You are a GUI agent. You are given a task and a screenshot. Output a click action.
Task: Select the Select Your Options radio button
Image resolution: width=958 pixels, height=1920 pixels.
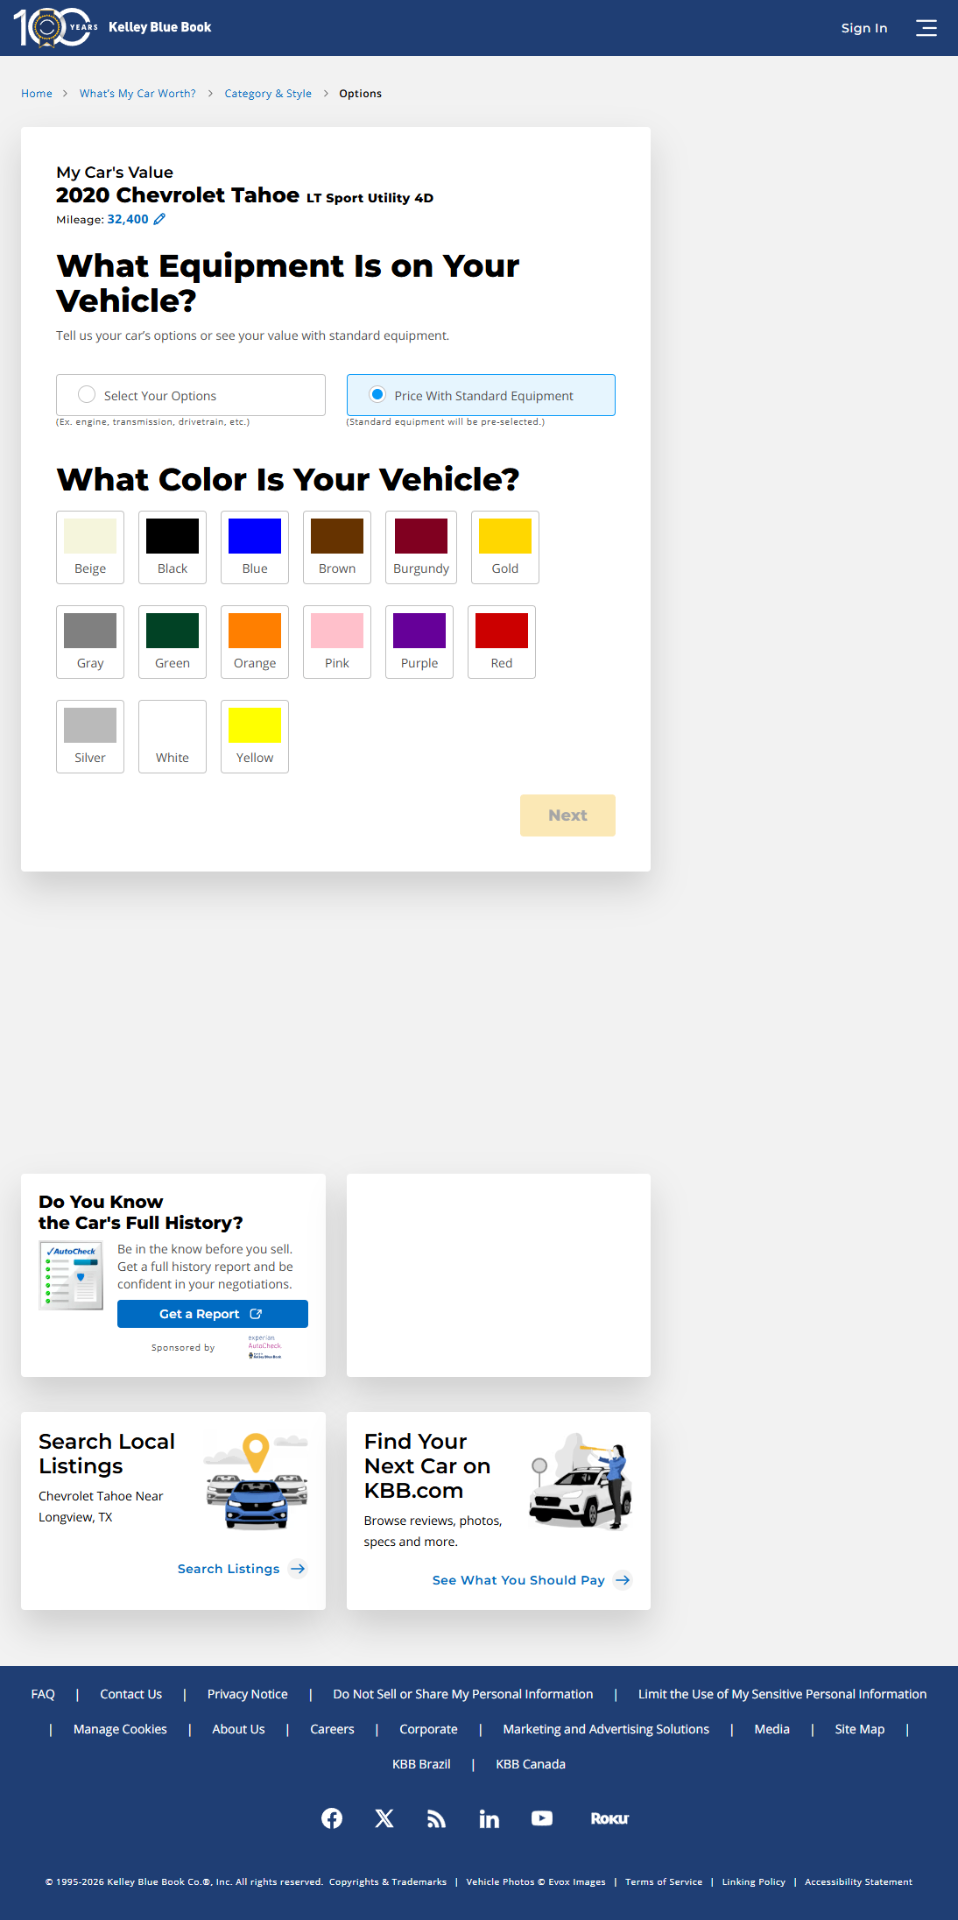pyautogui.click(x=87, y=395)
